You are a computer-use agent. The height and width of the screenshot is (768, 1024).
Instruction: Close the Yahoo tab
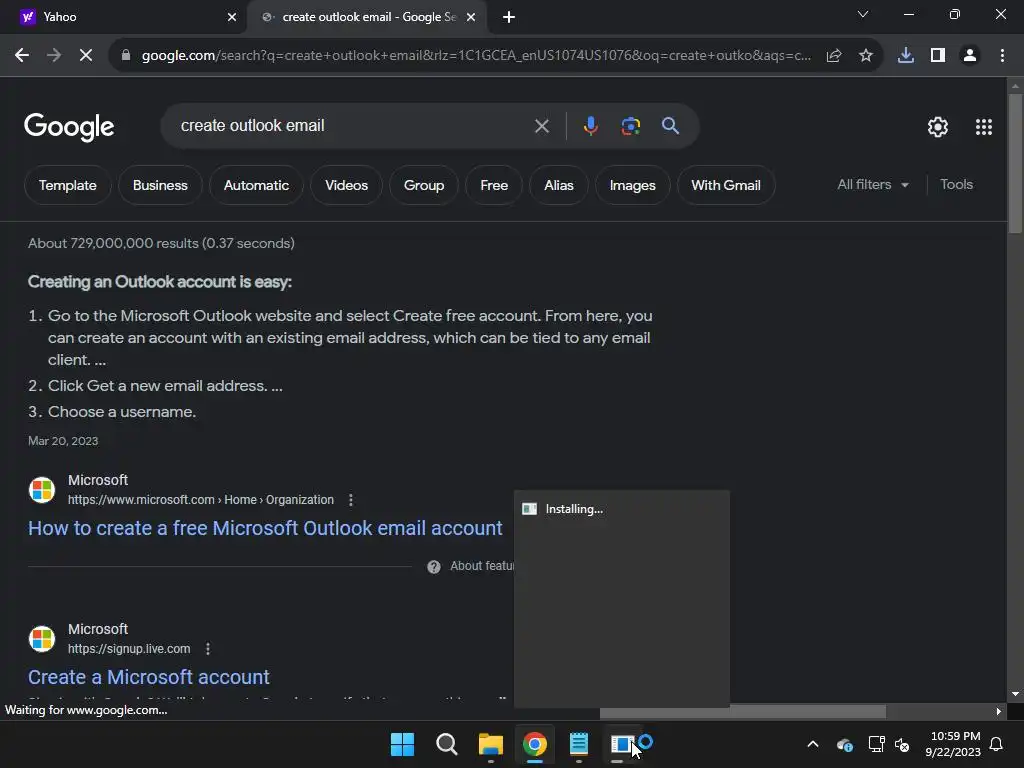[x=231, y=17]
